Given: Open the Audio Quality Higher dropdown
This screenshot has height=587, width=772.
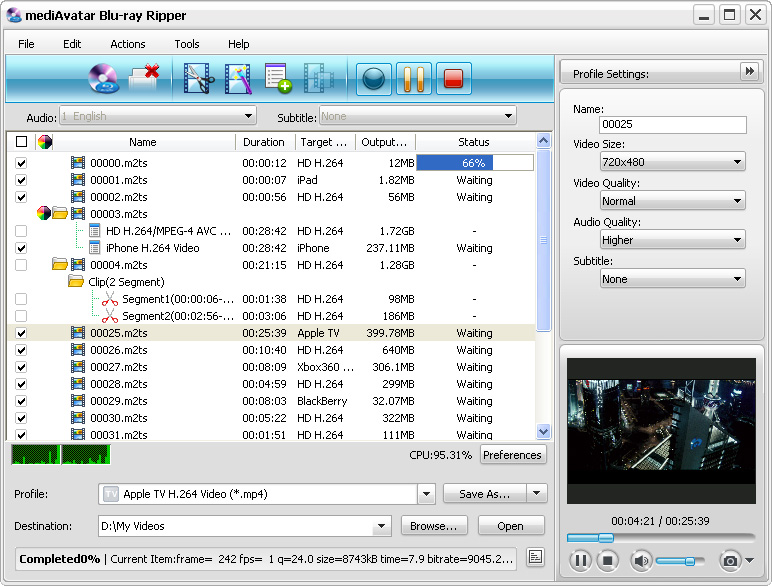Looking at the screenshot, I should pyautogui.click(x=673, y=240).
